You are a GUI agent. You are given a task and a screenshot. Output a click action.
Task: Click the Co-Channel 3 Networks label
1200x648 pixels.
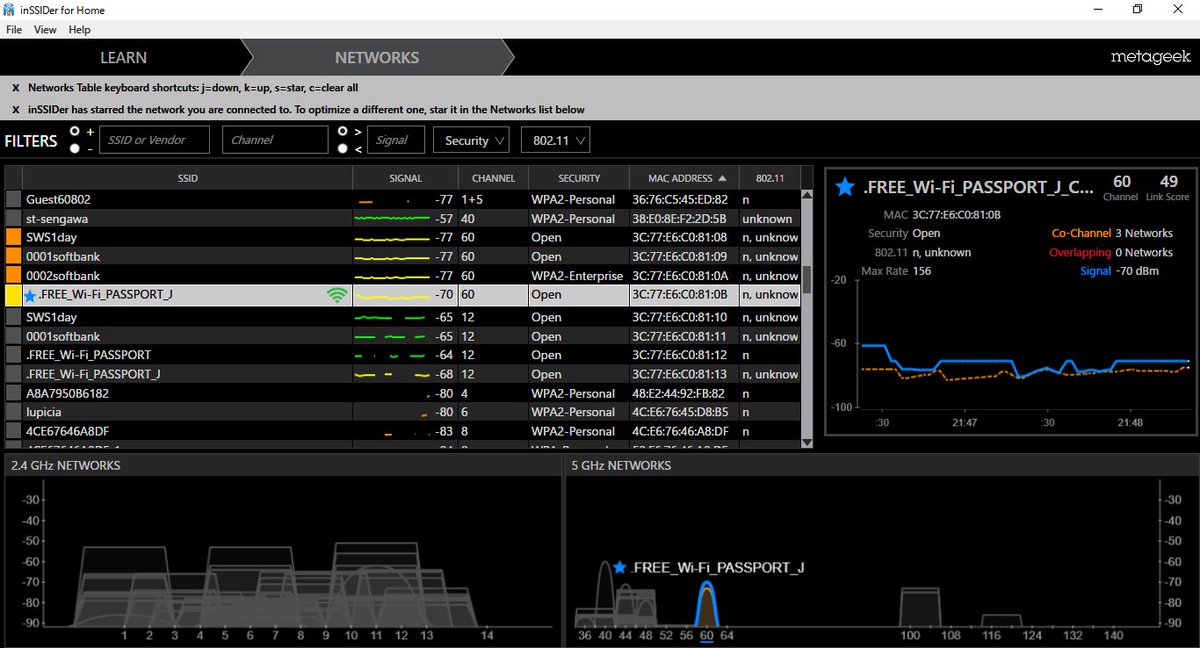pyautogui.click(x=1112, y=233)
